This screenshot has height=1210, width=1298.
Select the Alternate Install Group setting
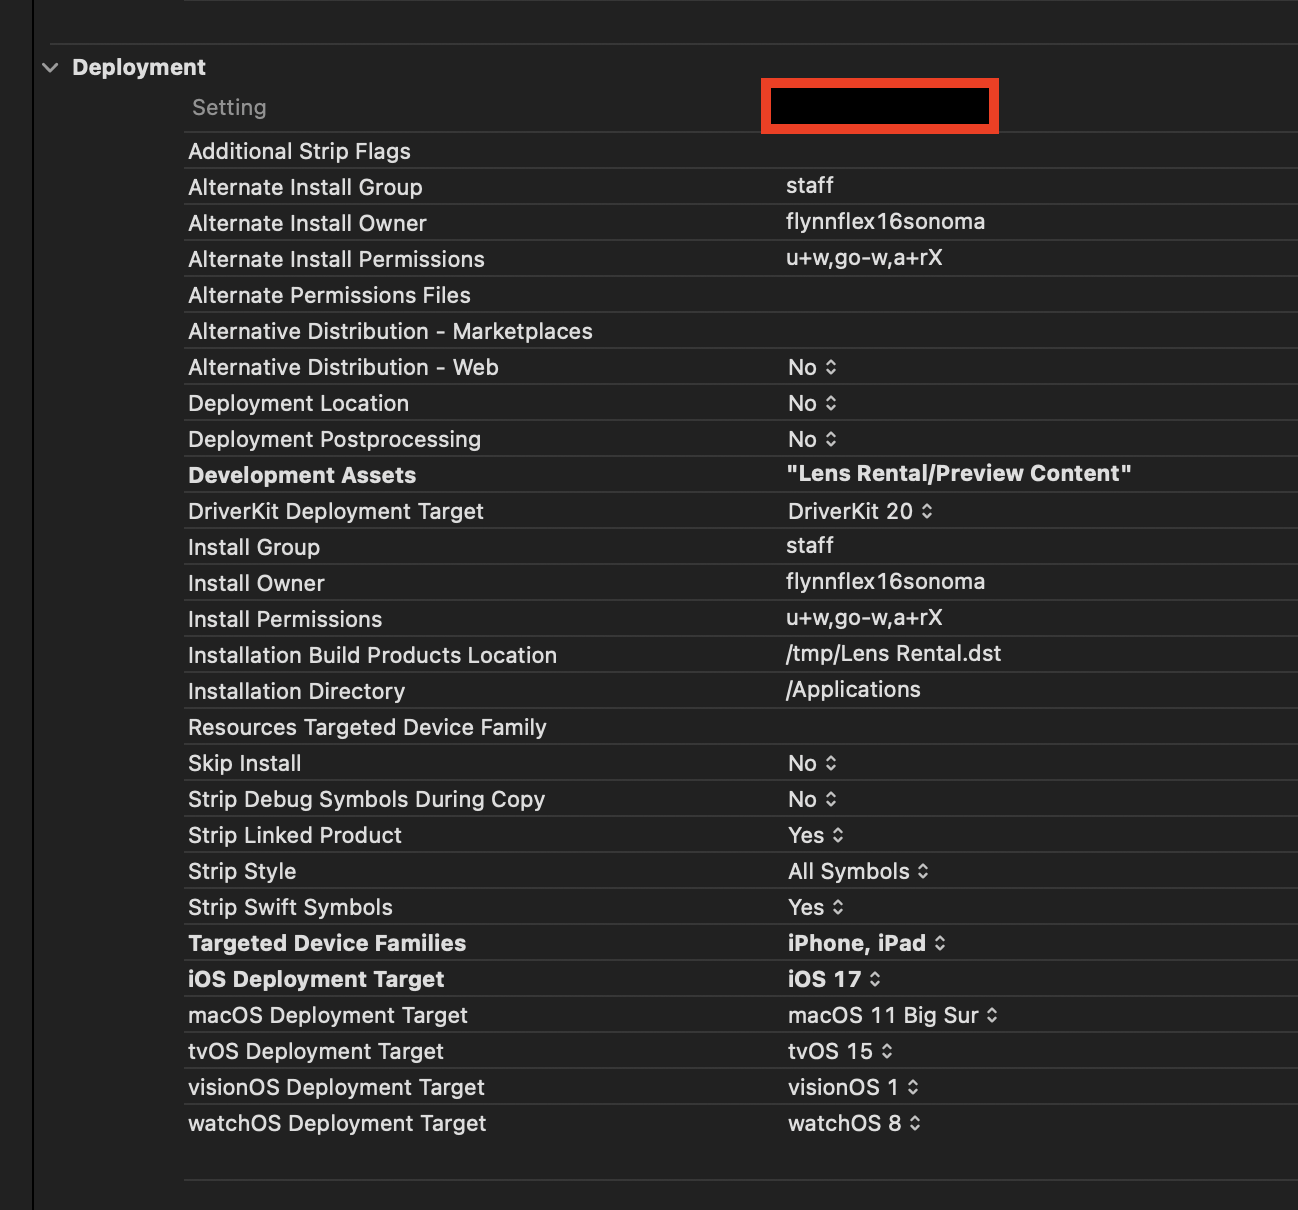pos(305,188)
